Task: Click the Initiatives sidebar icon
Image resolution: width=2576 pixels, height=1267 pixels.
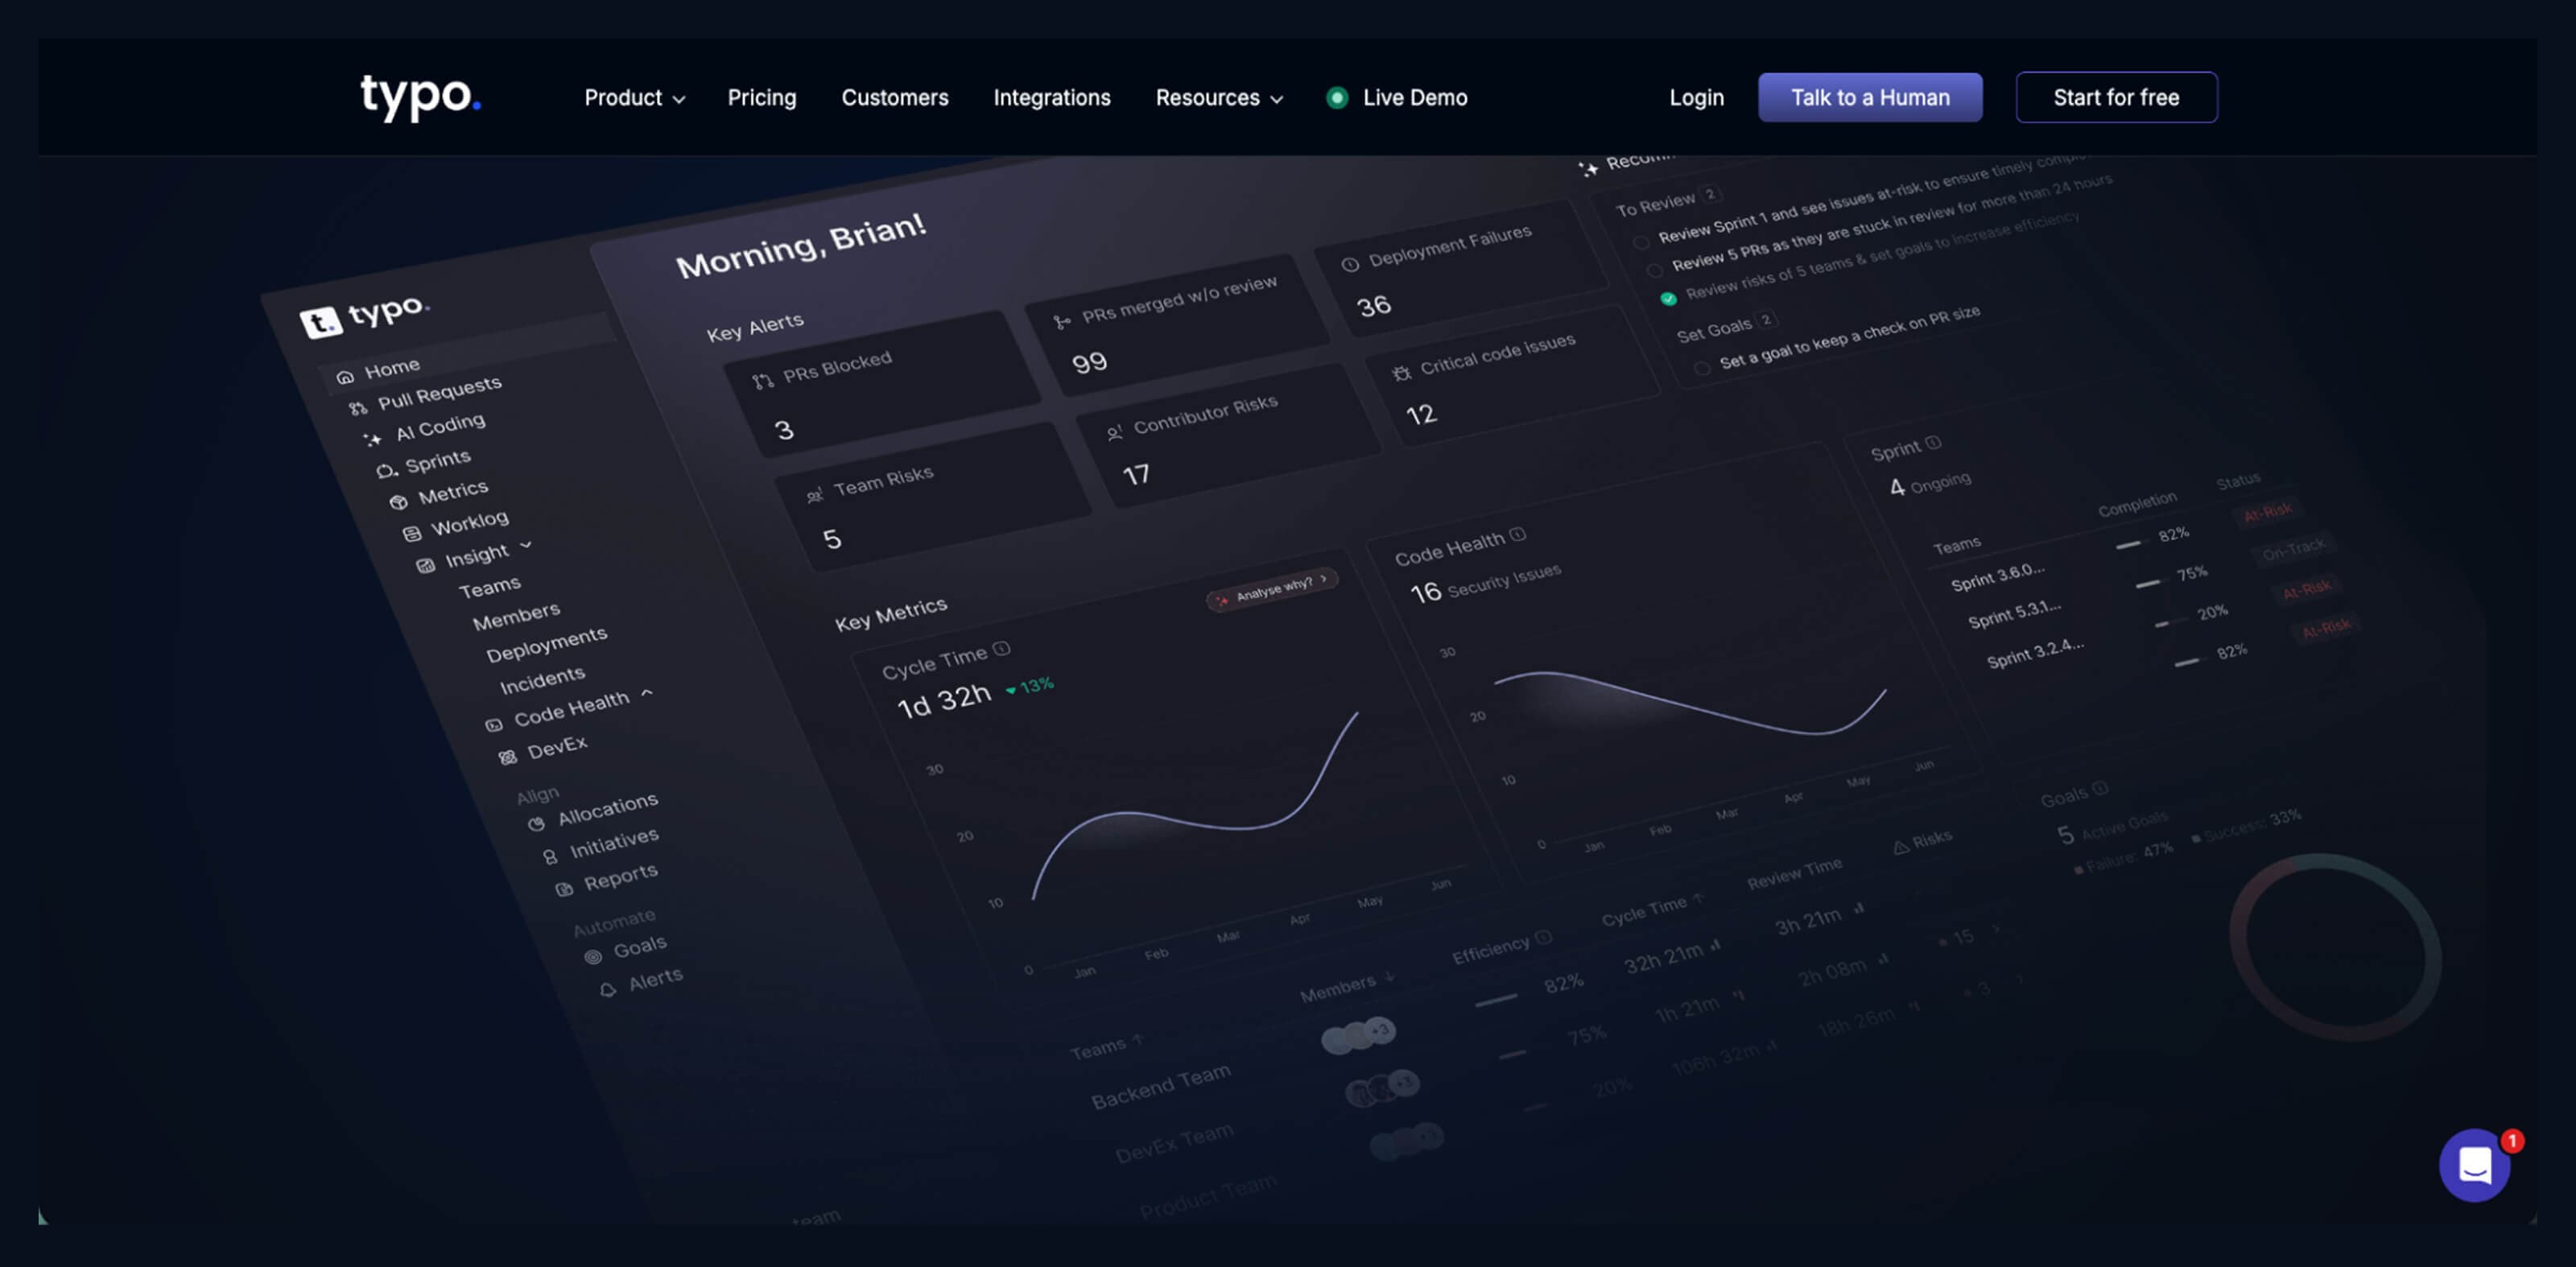Action: pos(550,857)
